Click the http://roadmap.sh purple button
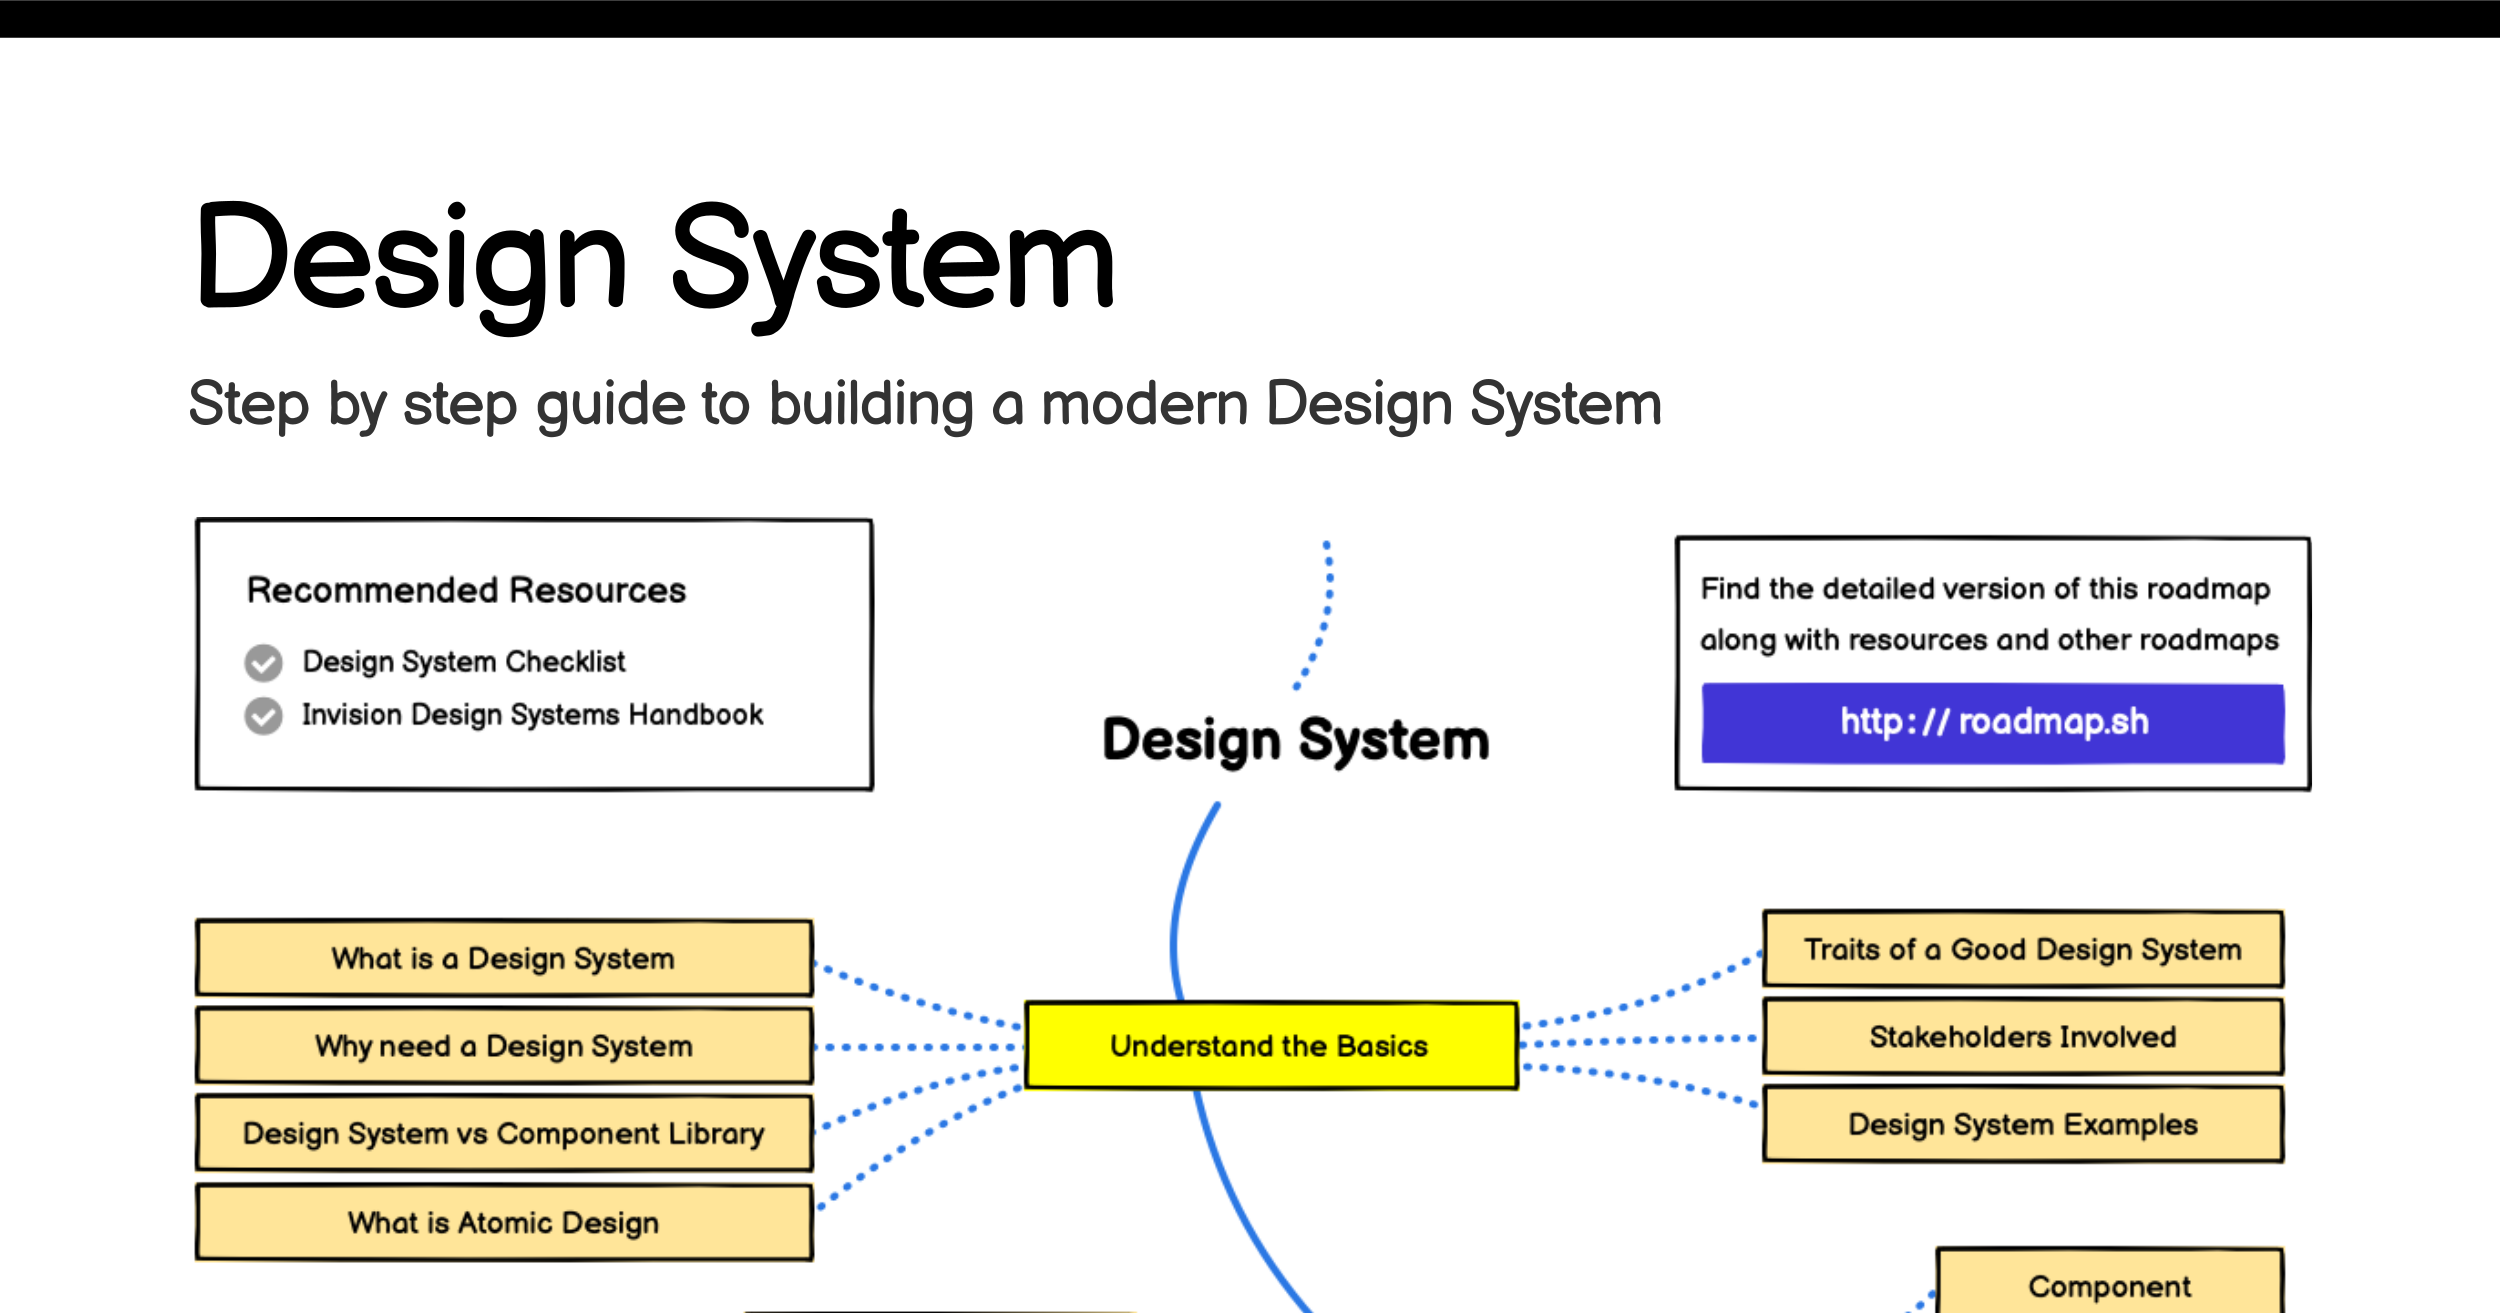The image size is (2500, 1313). (1993, 723)
